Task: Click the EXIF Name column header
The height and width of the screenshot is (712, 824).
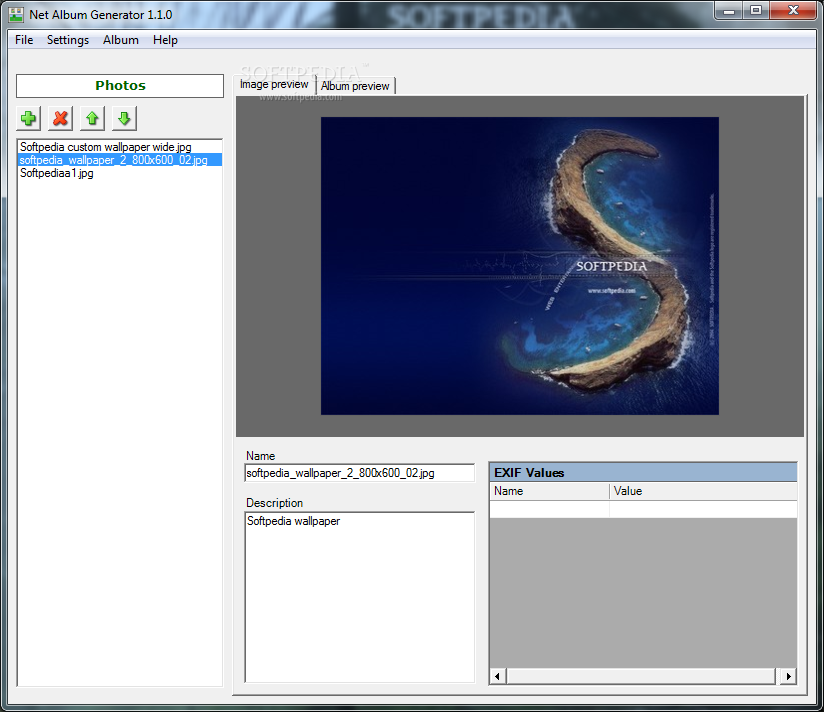Action: pos(549,491)
